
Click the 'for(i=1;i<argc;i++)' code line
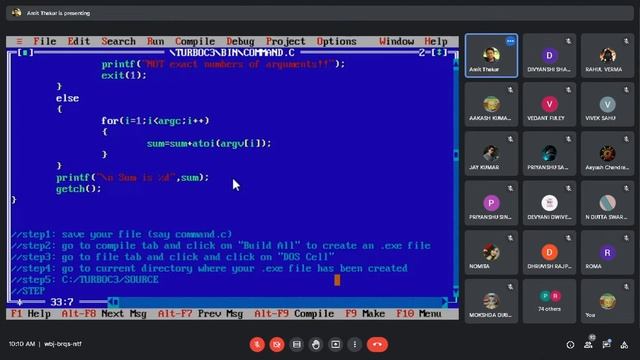pos(155,121)
